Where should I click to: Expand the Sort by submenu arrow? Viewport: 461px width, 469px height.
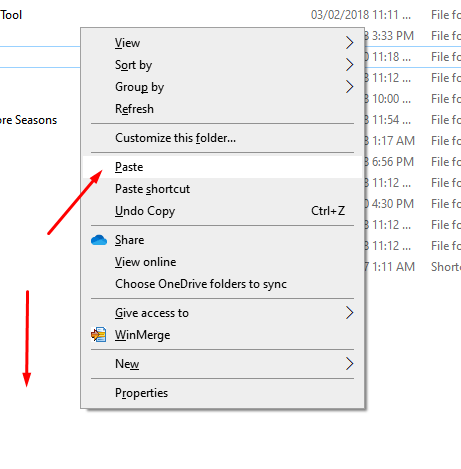(349, 65)
